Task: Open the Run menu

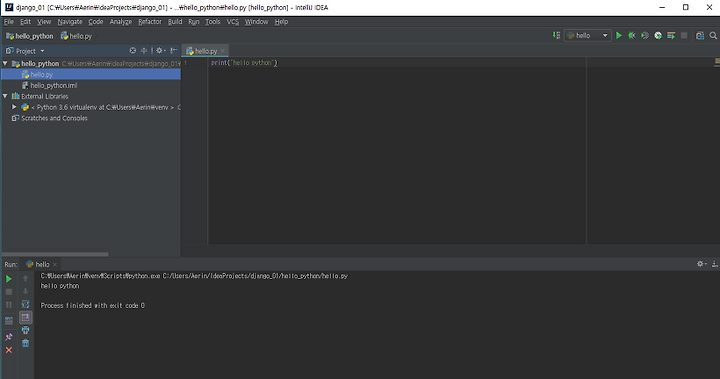Action: [x=194, y=22]
